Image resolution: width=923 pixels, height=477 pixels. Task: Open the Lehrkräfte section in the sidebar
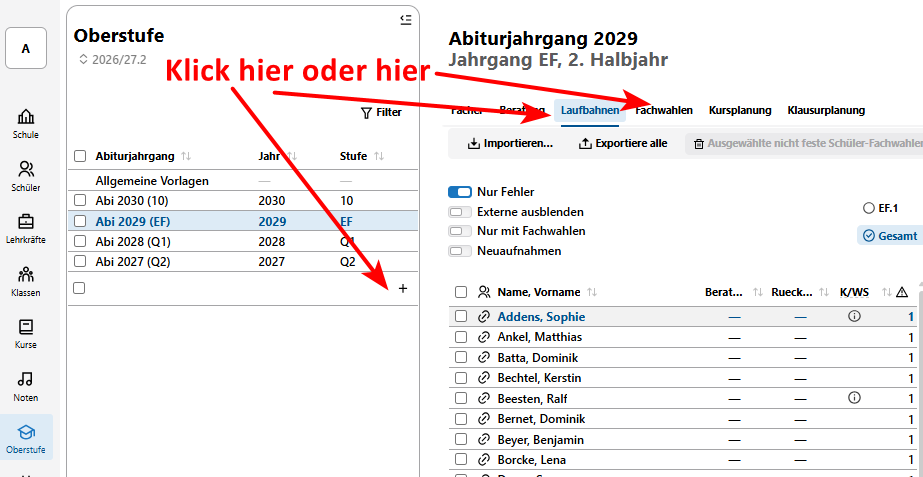click(x=26, y=229)
